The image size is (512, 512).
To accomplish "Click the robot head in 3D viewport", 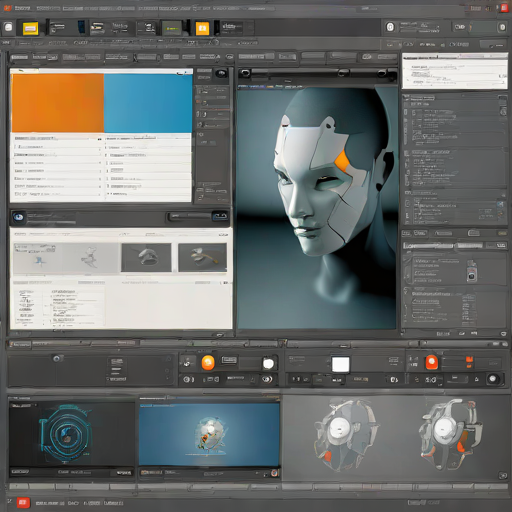I will point(330,180).
